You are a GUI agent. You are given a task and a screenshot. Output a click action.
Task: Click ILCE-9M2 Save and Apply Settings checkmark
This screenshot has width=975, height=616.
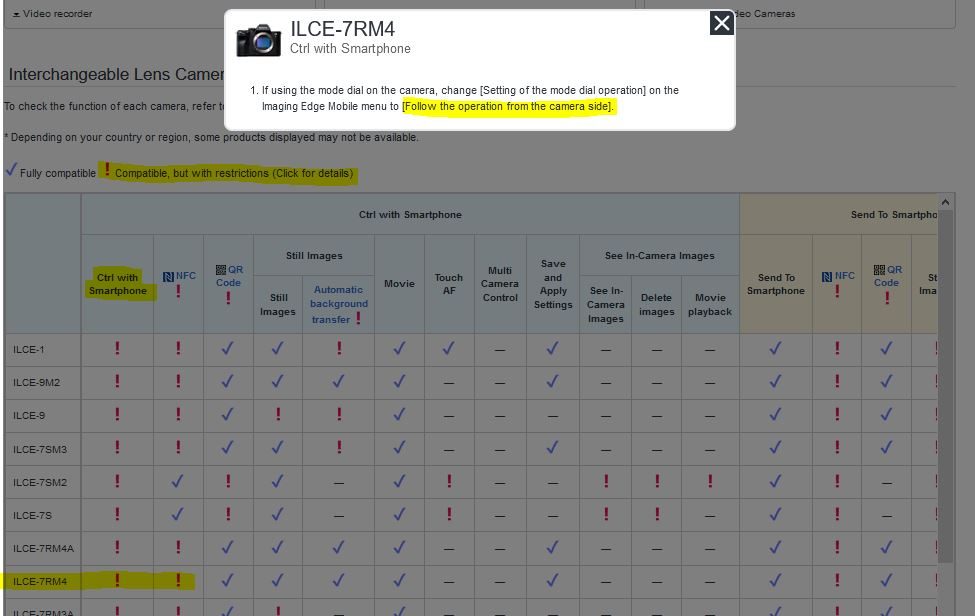(552, 381)
